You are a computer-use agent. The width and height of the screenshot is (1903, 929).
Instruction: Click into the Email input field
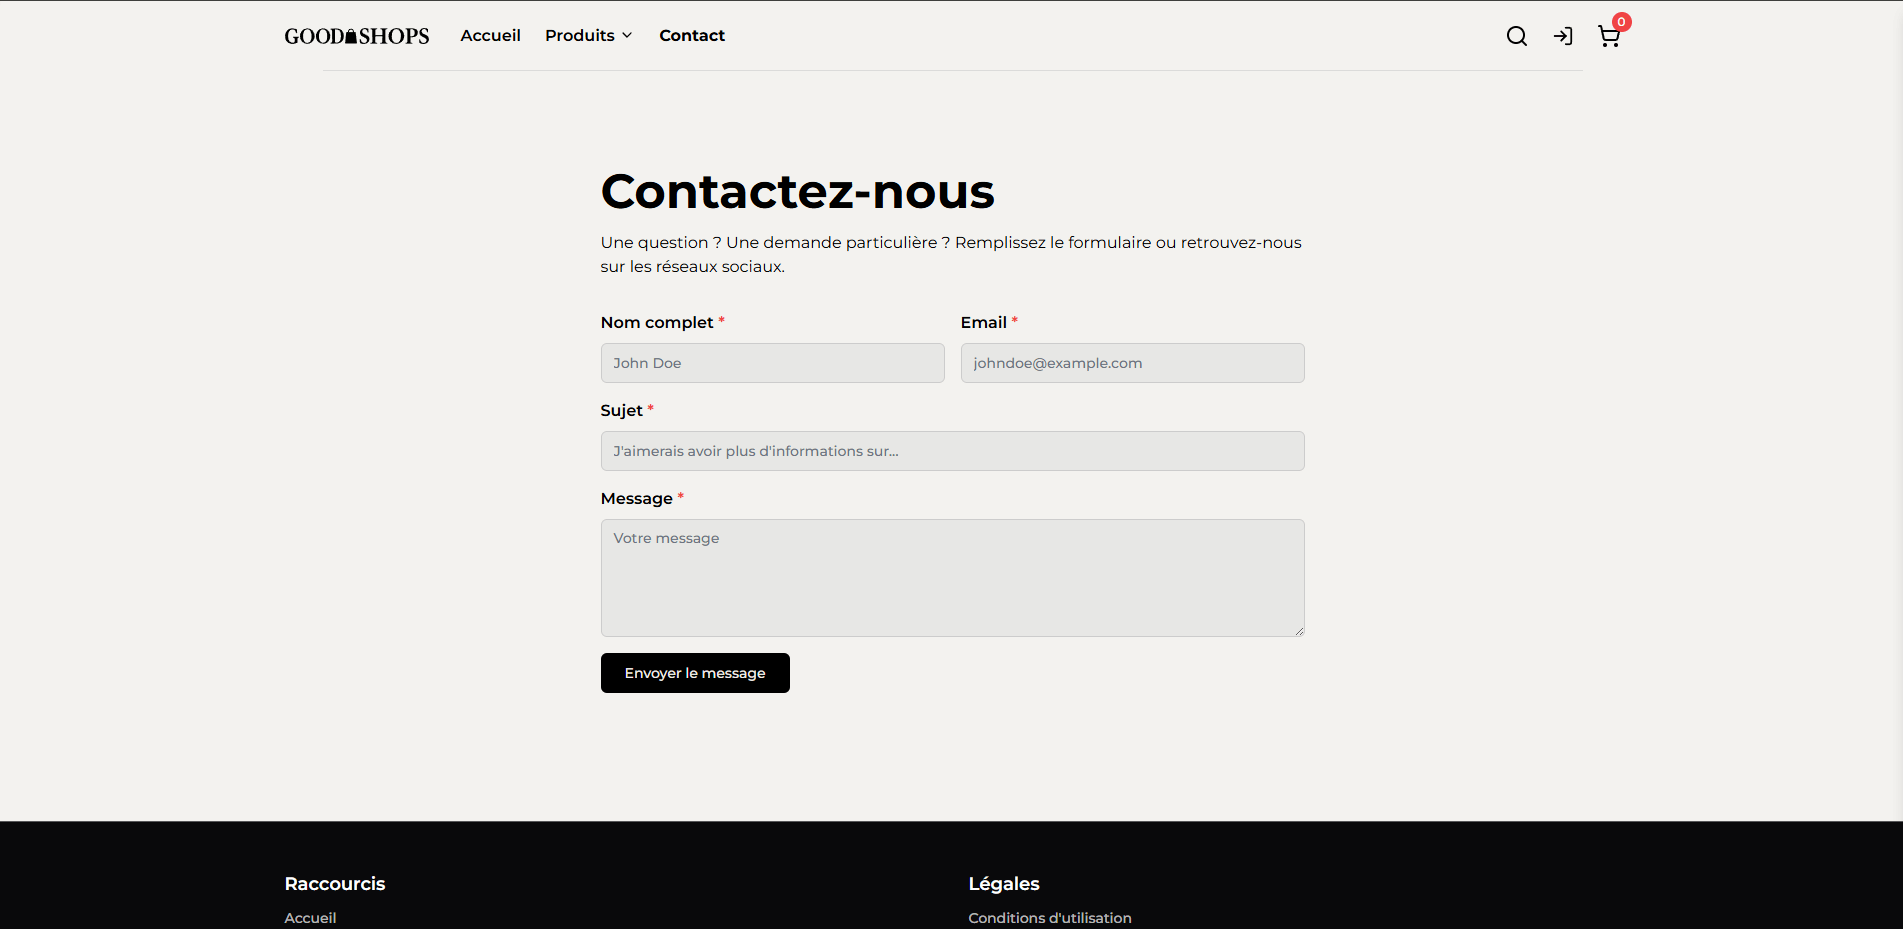click(1132, 363)
